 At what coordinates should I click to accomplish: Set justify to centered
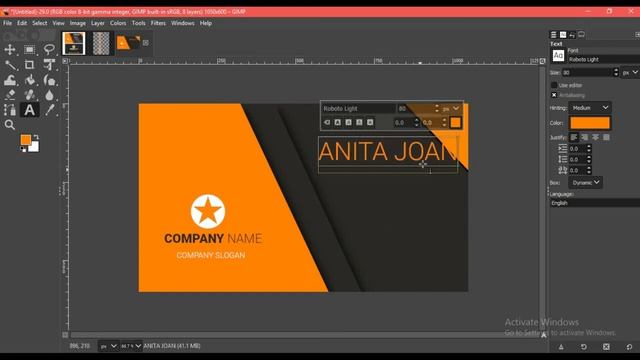(596, 137)
